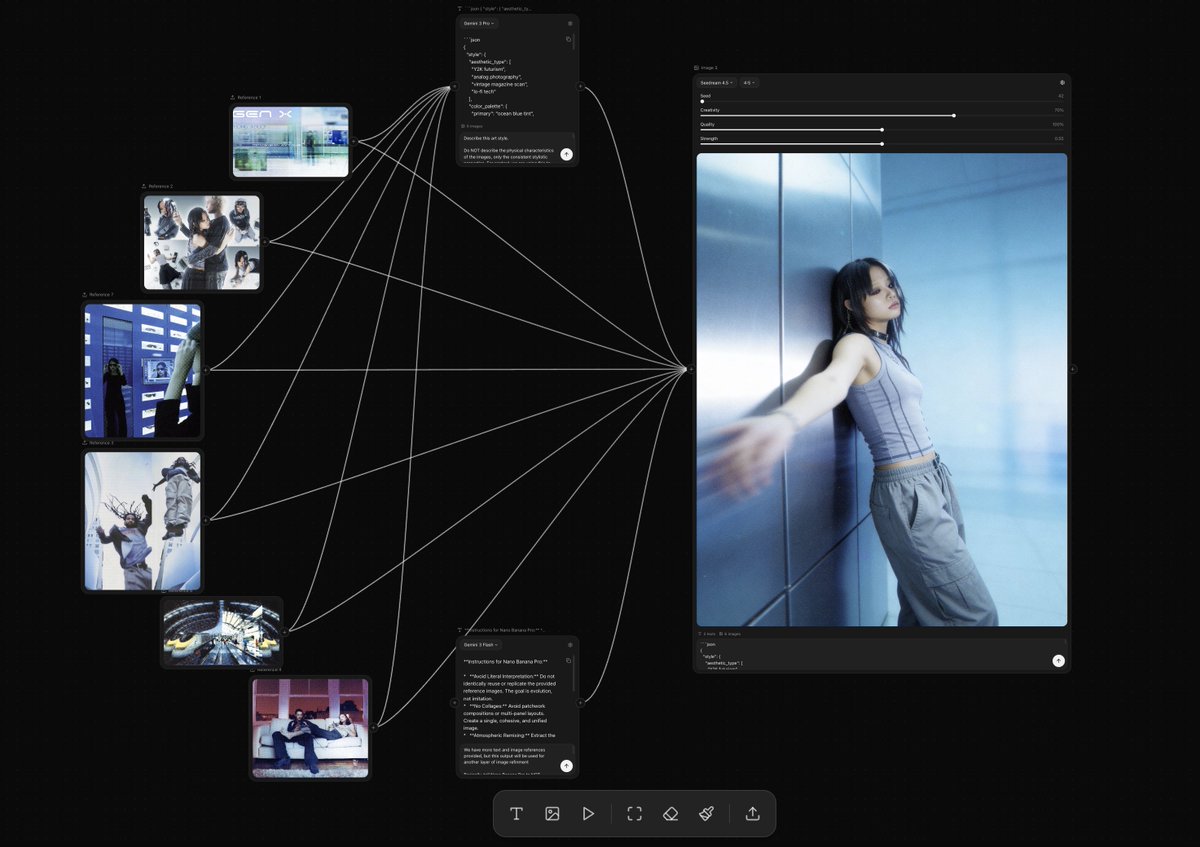
Task: Click output connector on Image 3 node
Action: pyautogui.click(x=1073, y=369)
